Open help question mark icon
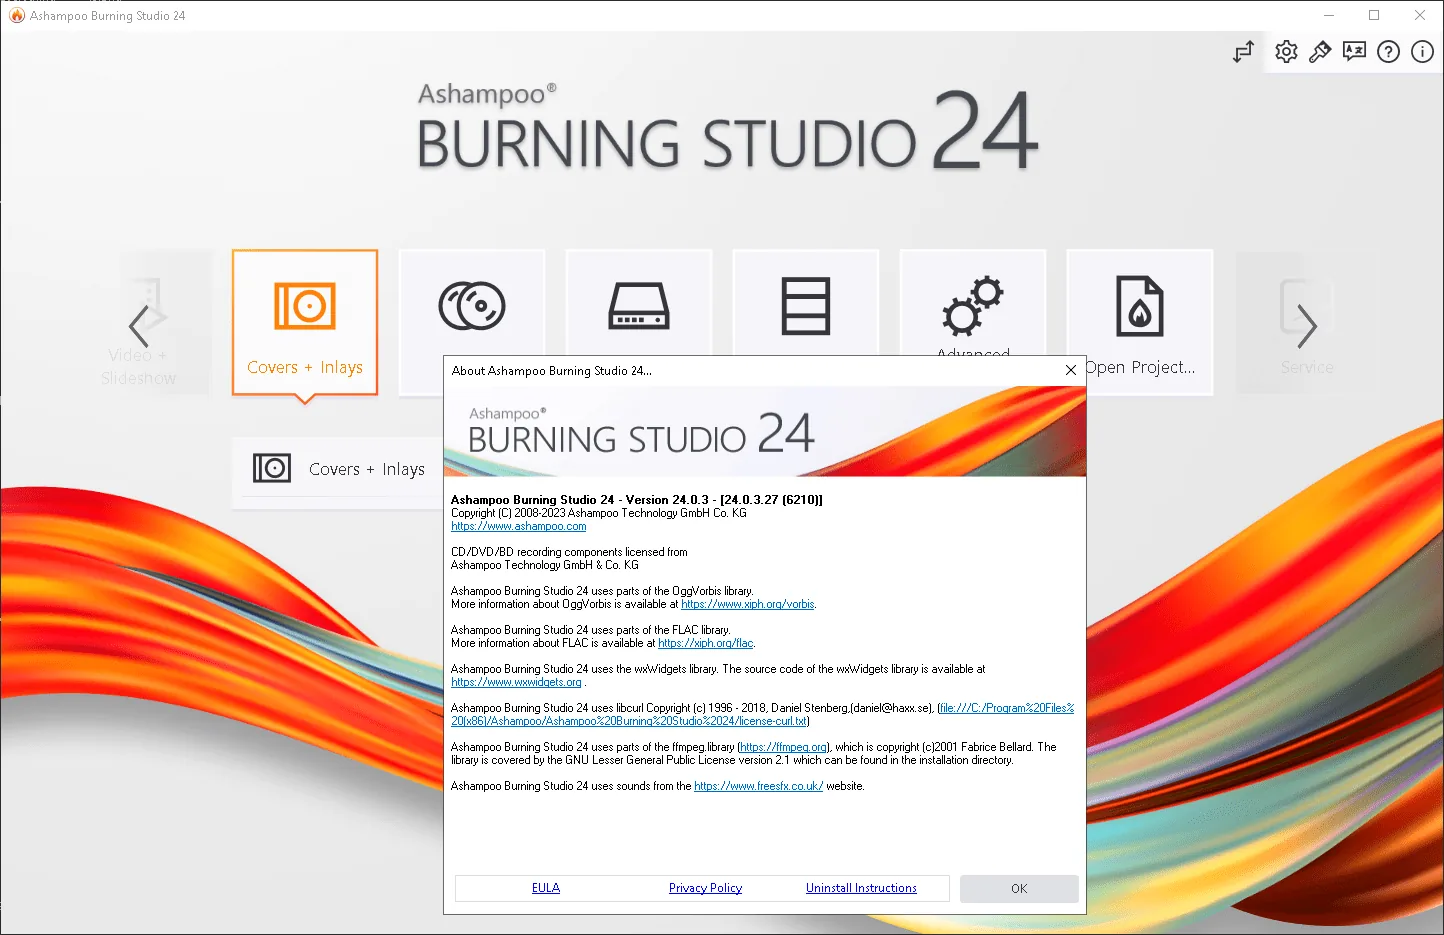Screen dimensions: 1444x935 click(1388, 52)
